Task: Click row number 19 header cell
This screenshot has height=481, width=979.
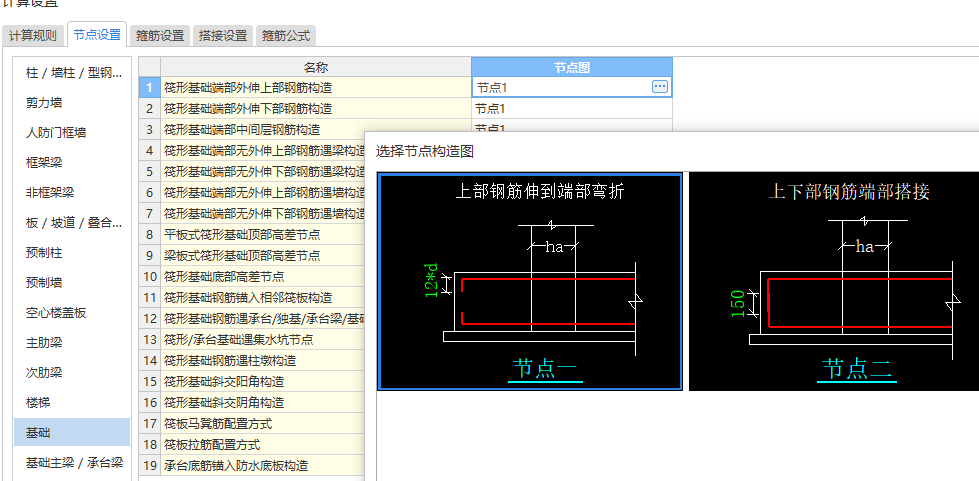Action: [149, 465]
